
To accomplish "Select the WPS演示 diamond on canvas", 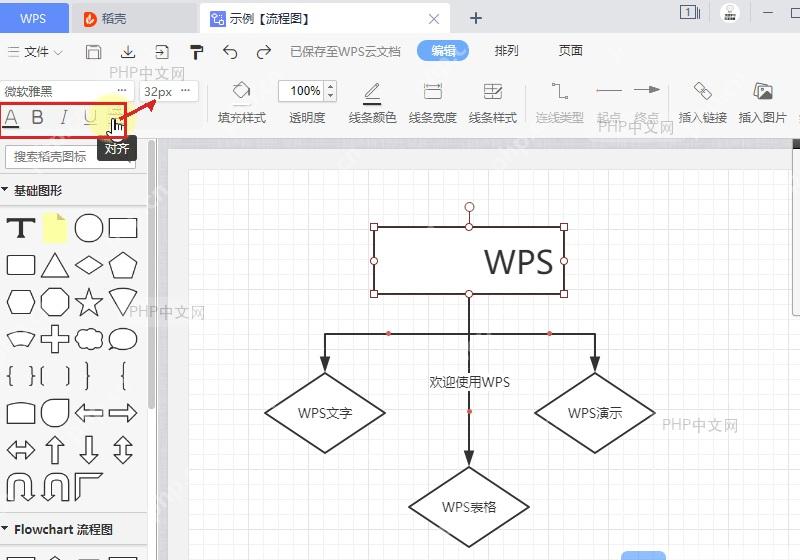I will point(595,413).
